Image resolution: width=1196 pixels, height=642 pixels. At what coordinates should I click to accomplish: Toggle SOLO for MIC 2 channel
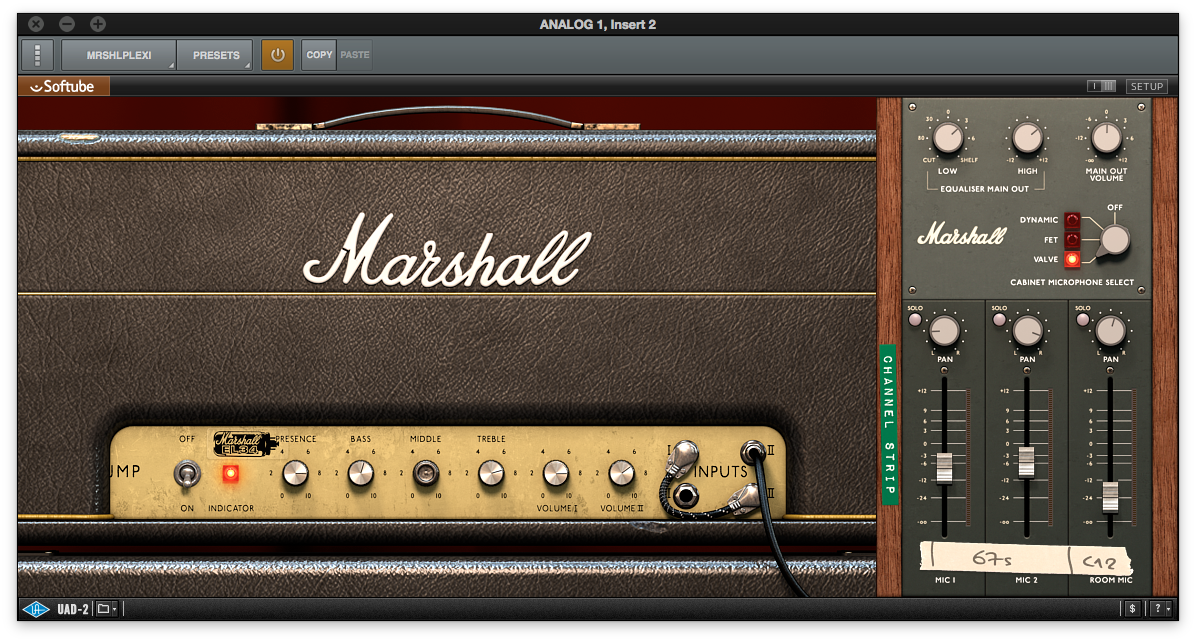pyautogui.click(x=998, y=319)
